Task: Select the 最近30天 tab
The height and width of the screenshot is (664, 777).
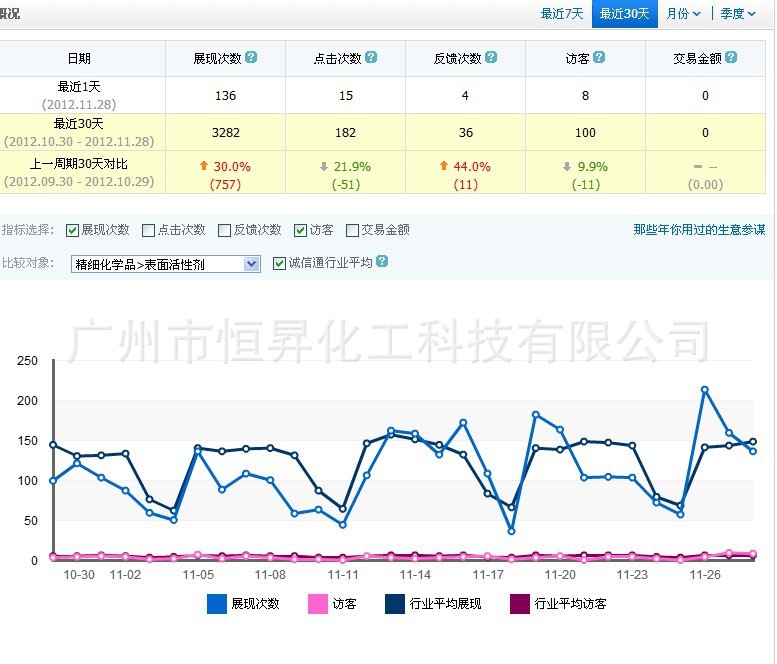Action: coord(624,14)
